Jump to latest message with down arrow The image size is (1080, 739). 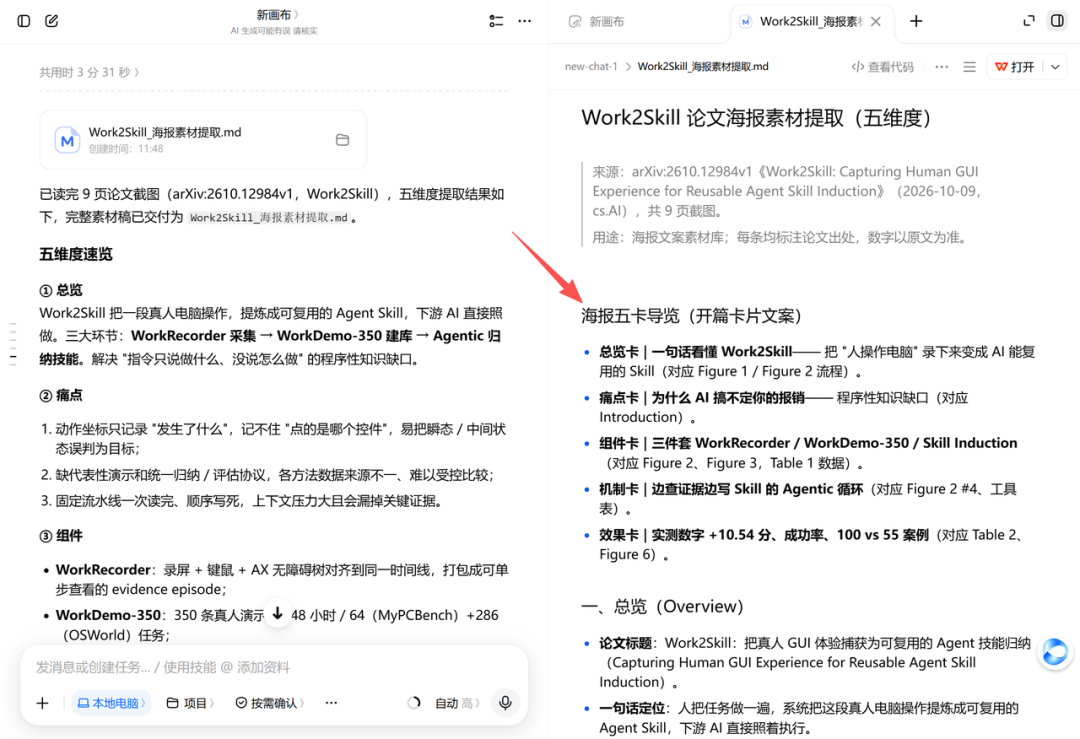point(278,613)
